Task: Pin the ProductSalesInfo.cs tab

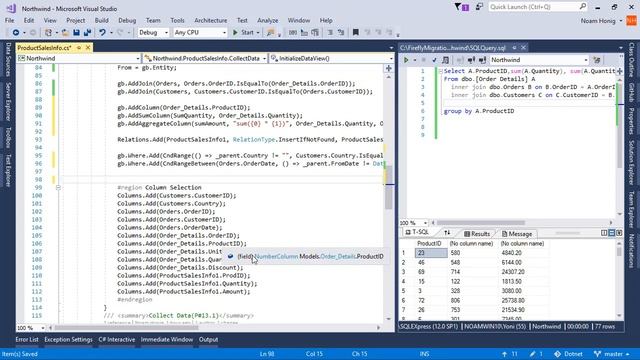Action: coord(79,48)
